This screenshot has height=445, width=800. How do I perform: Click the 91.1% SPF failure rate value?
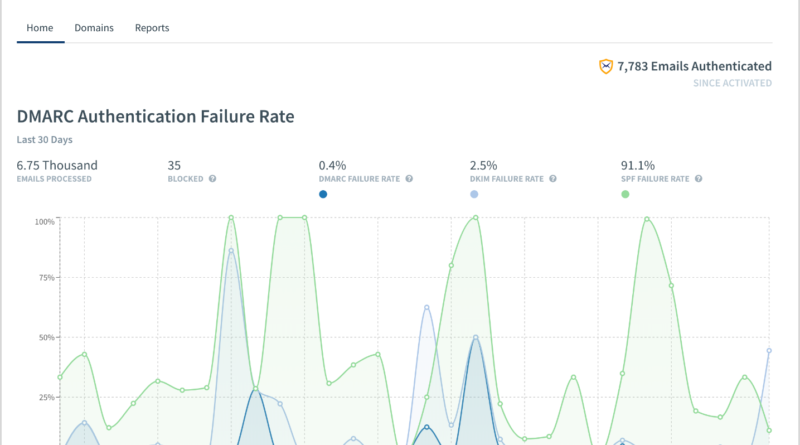click(x=637, y=165)
